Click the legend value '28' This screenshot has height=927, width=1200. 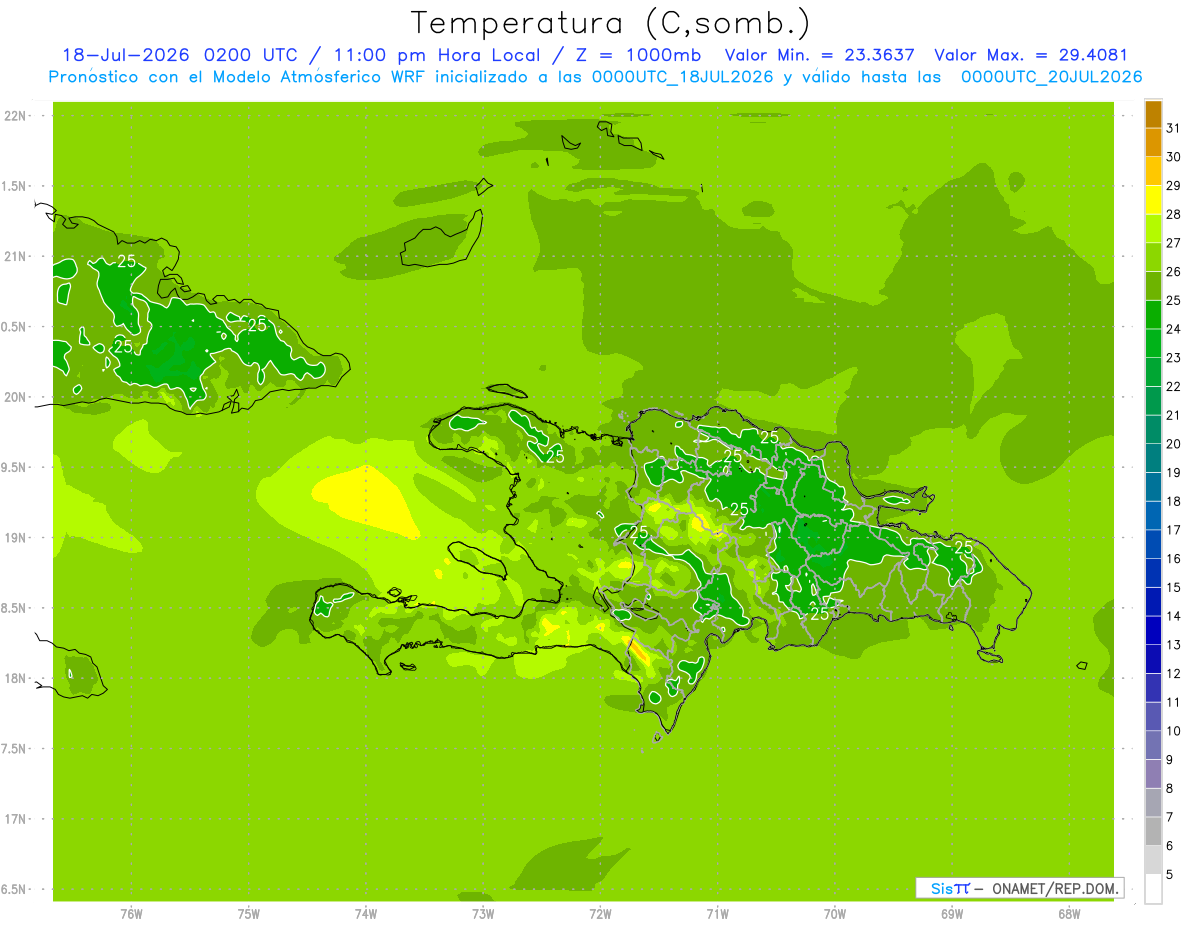(1173, 214)
